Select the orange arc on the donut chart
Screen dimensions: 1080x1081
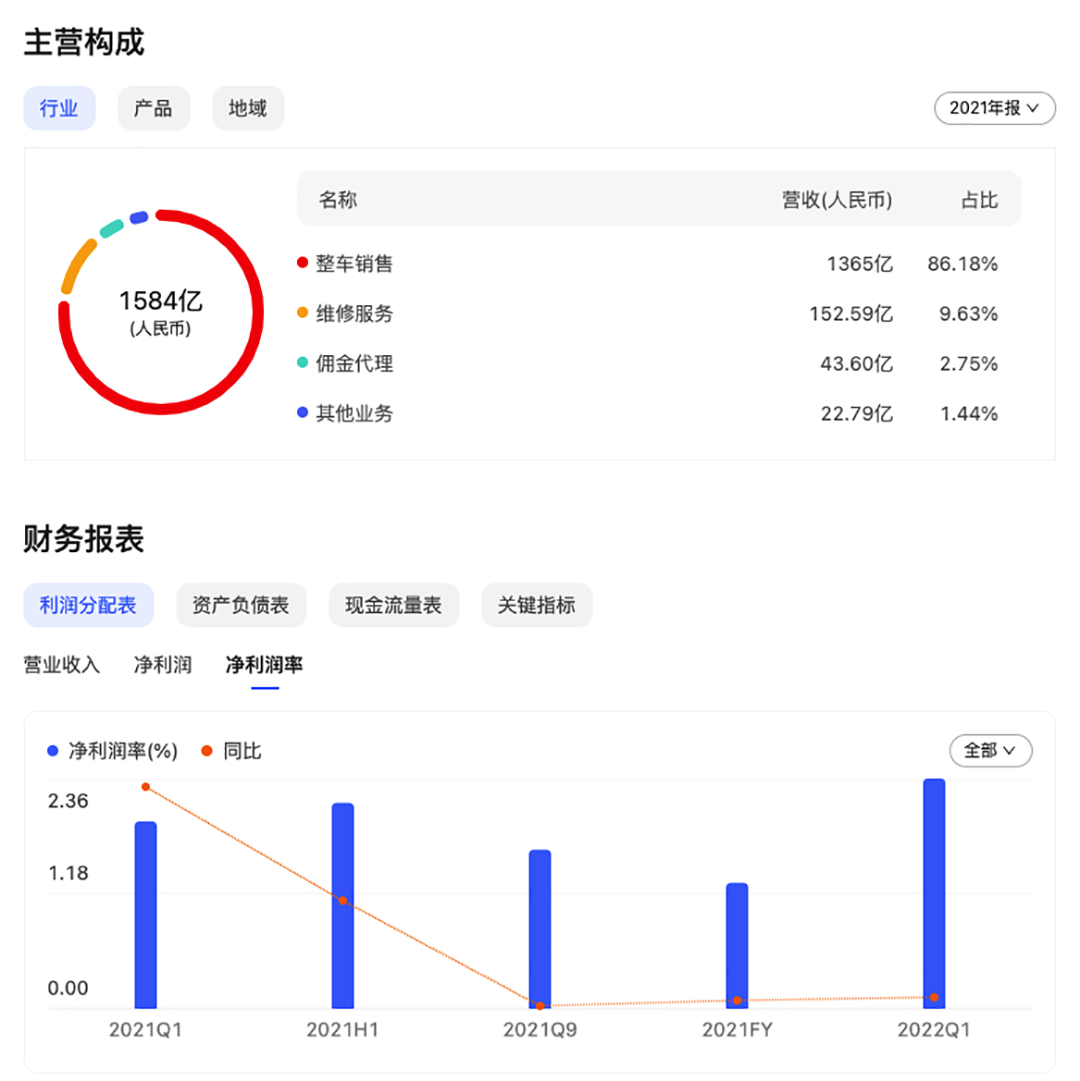point(77,262)
